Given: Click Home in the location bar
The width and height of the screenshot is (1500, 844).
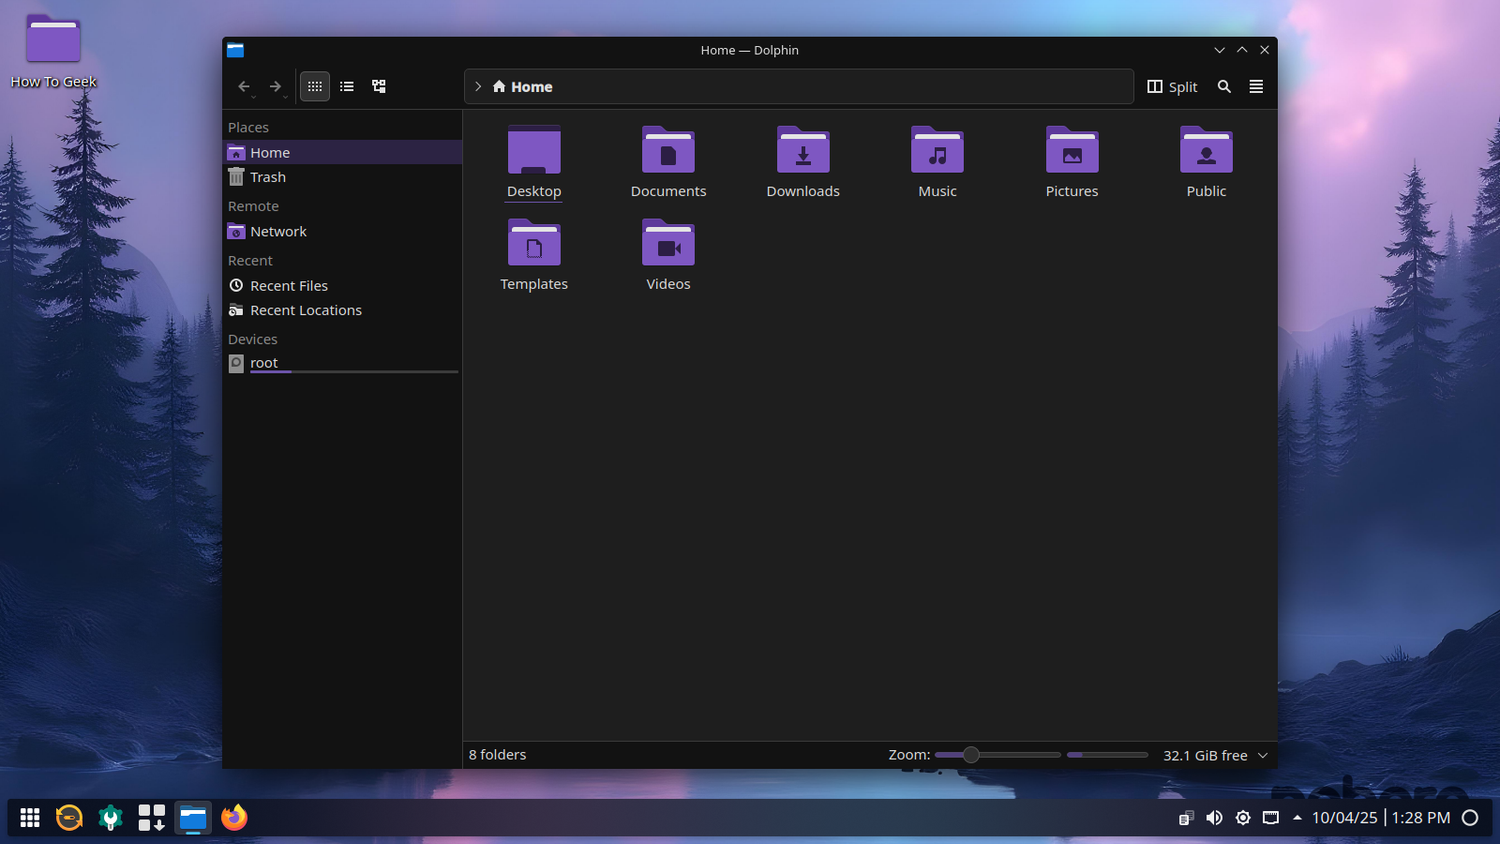Looking at the screenshot, I should click(x=522, y=87).
